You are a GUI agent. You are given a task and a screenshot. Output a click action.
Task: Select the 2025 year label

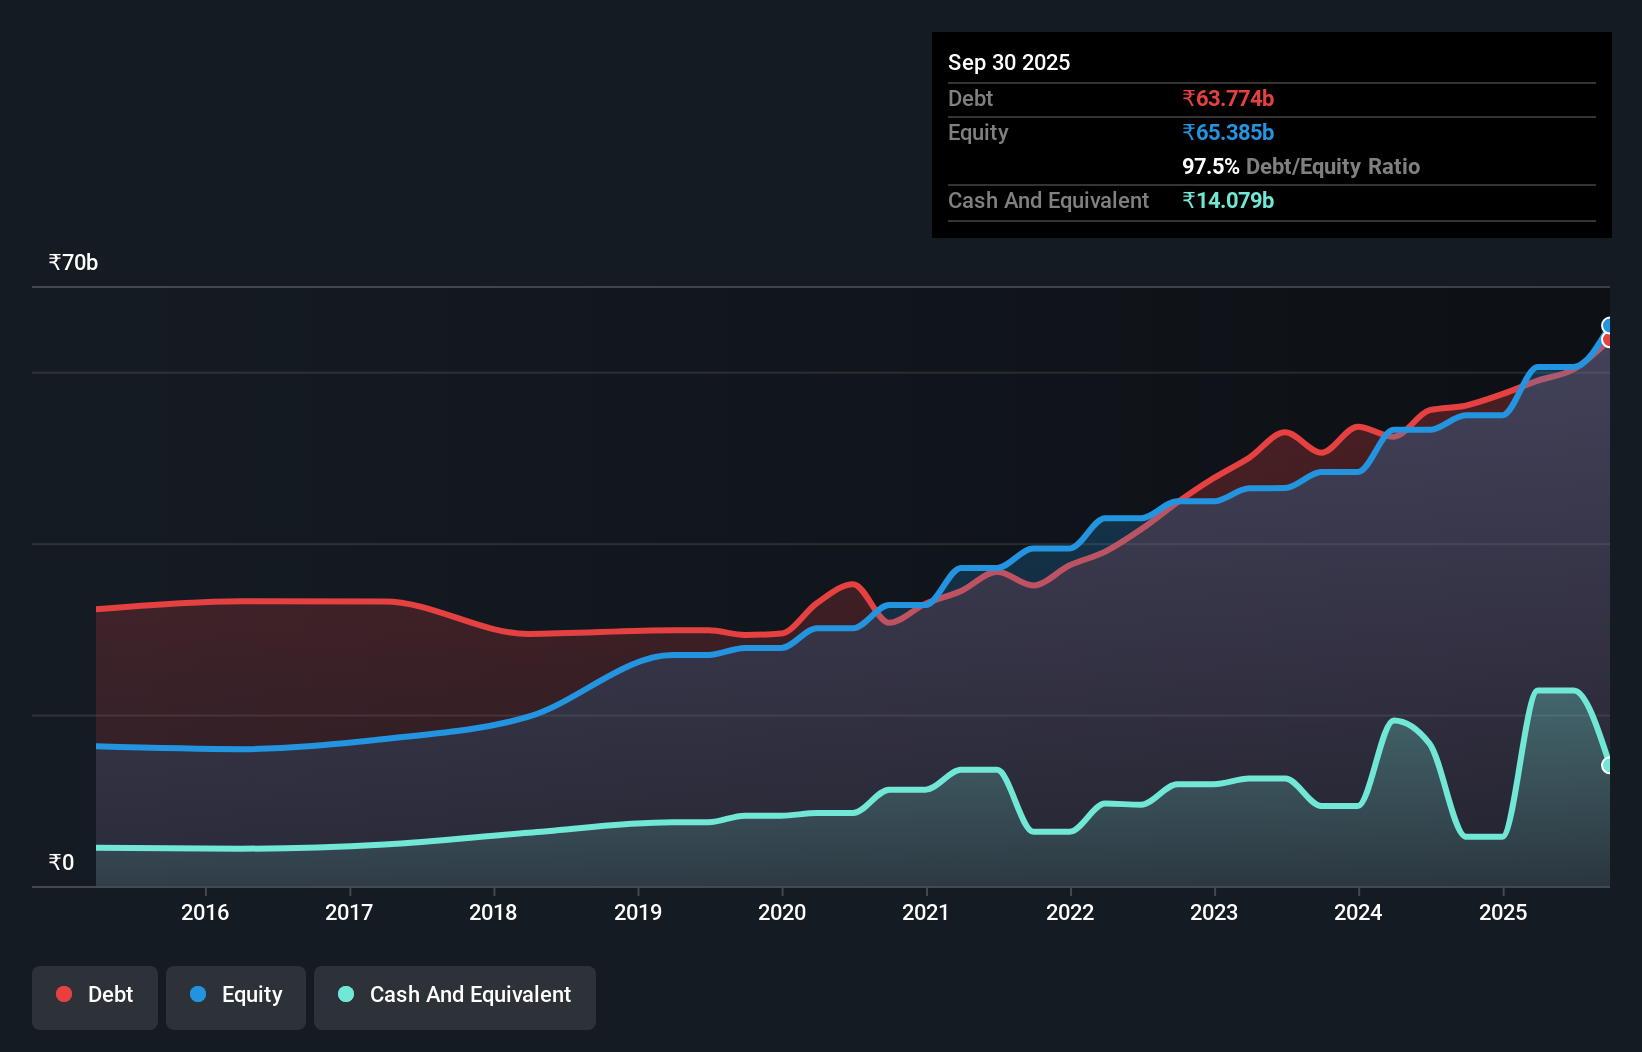pos(1504,912)
